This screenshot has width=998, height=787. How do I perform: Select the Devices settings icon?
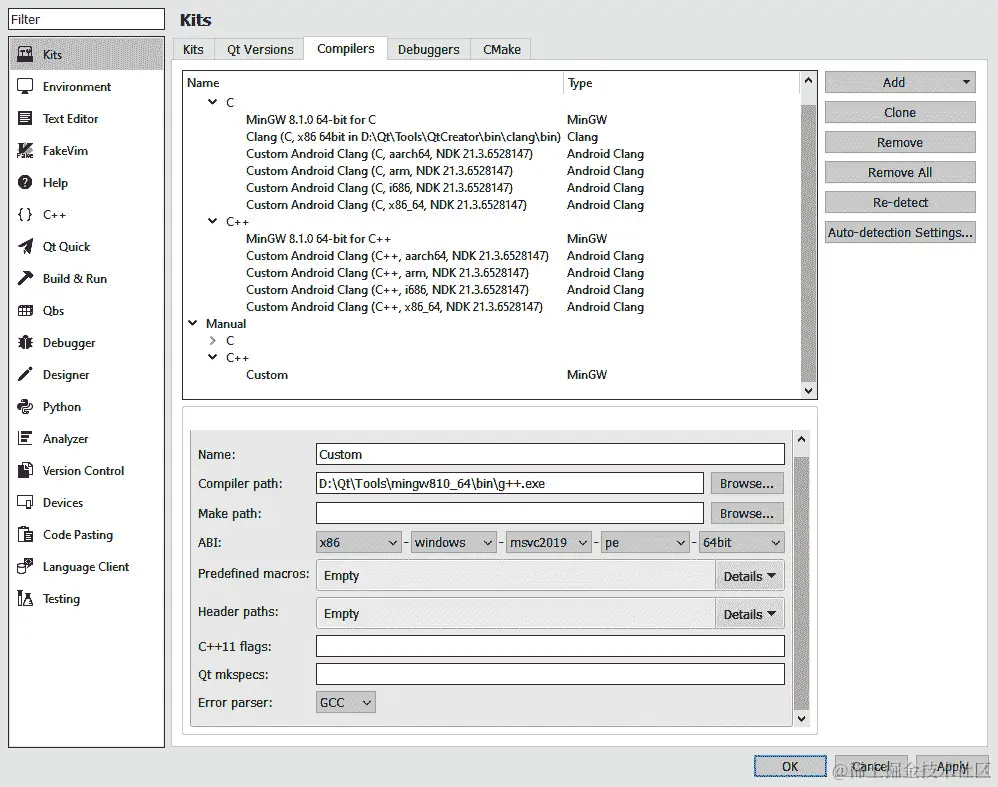(x=25, y=502)
